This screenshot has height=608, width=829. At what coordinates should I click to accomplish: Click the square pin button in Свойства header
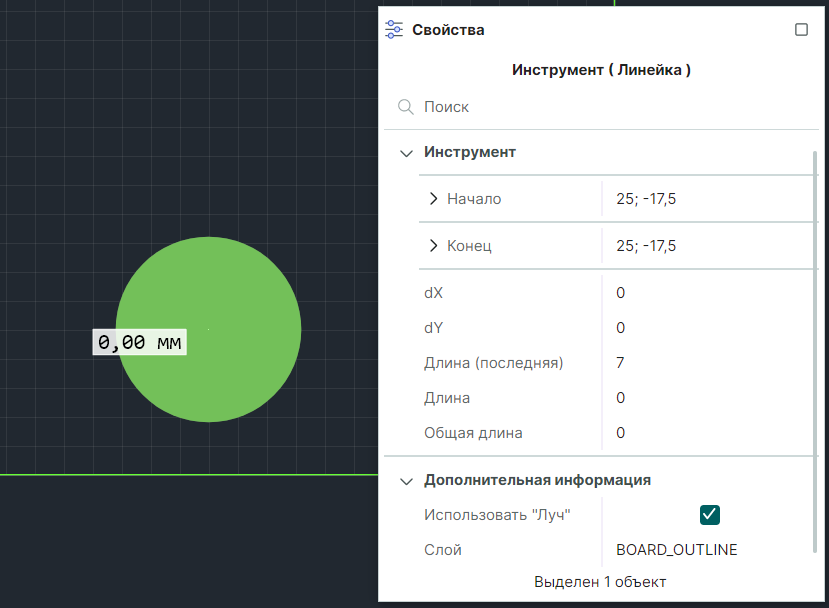click(x=801, y=30)
